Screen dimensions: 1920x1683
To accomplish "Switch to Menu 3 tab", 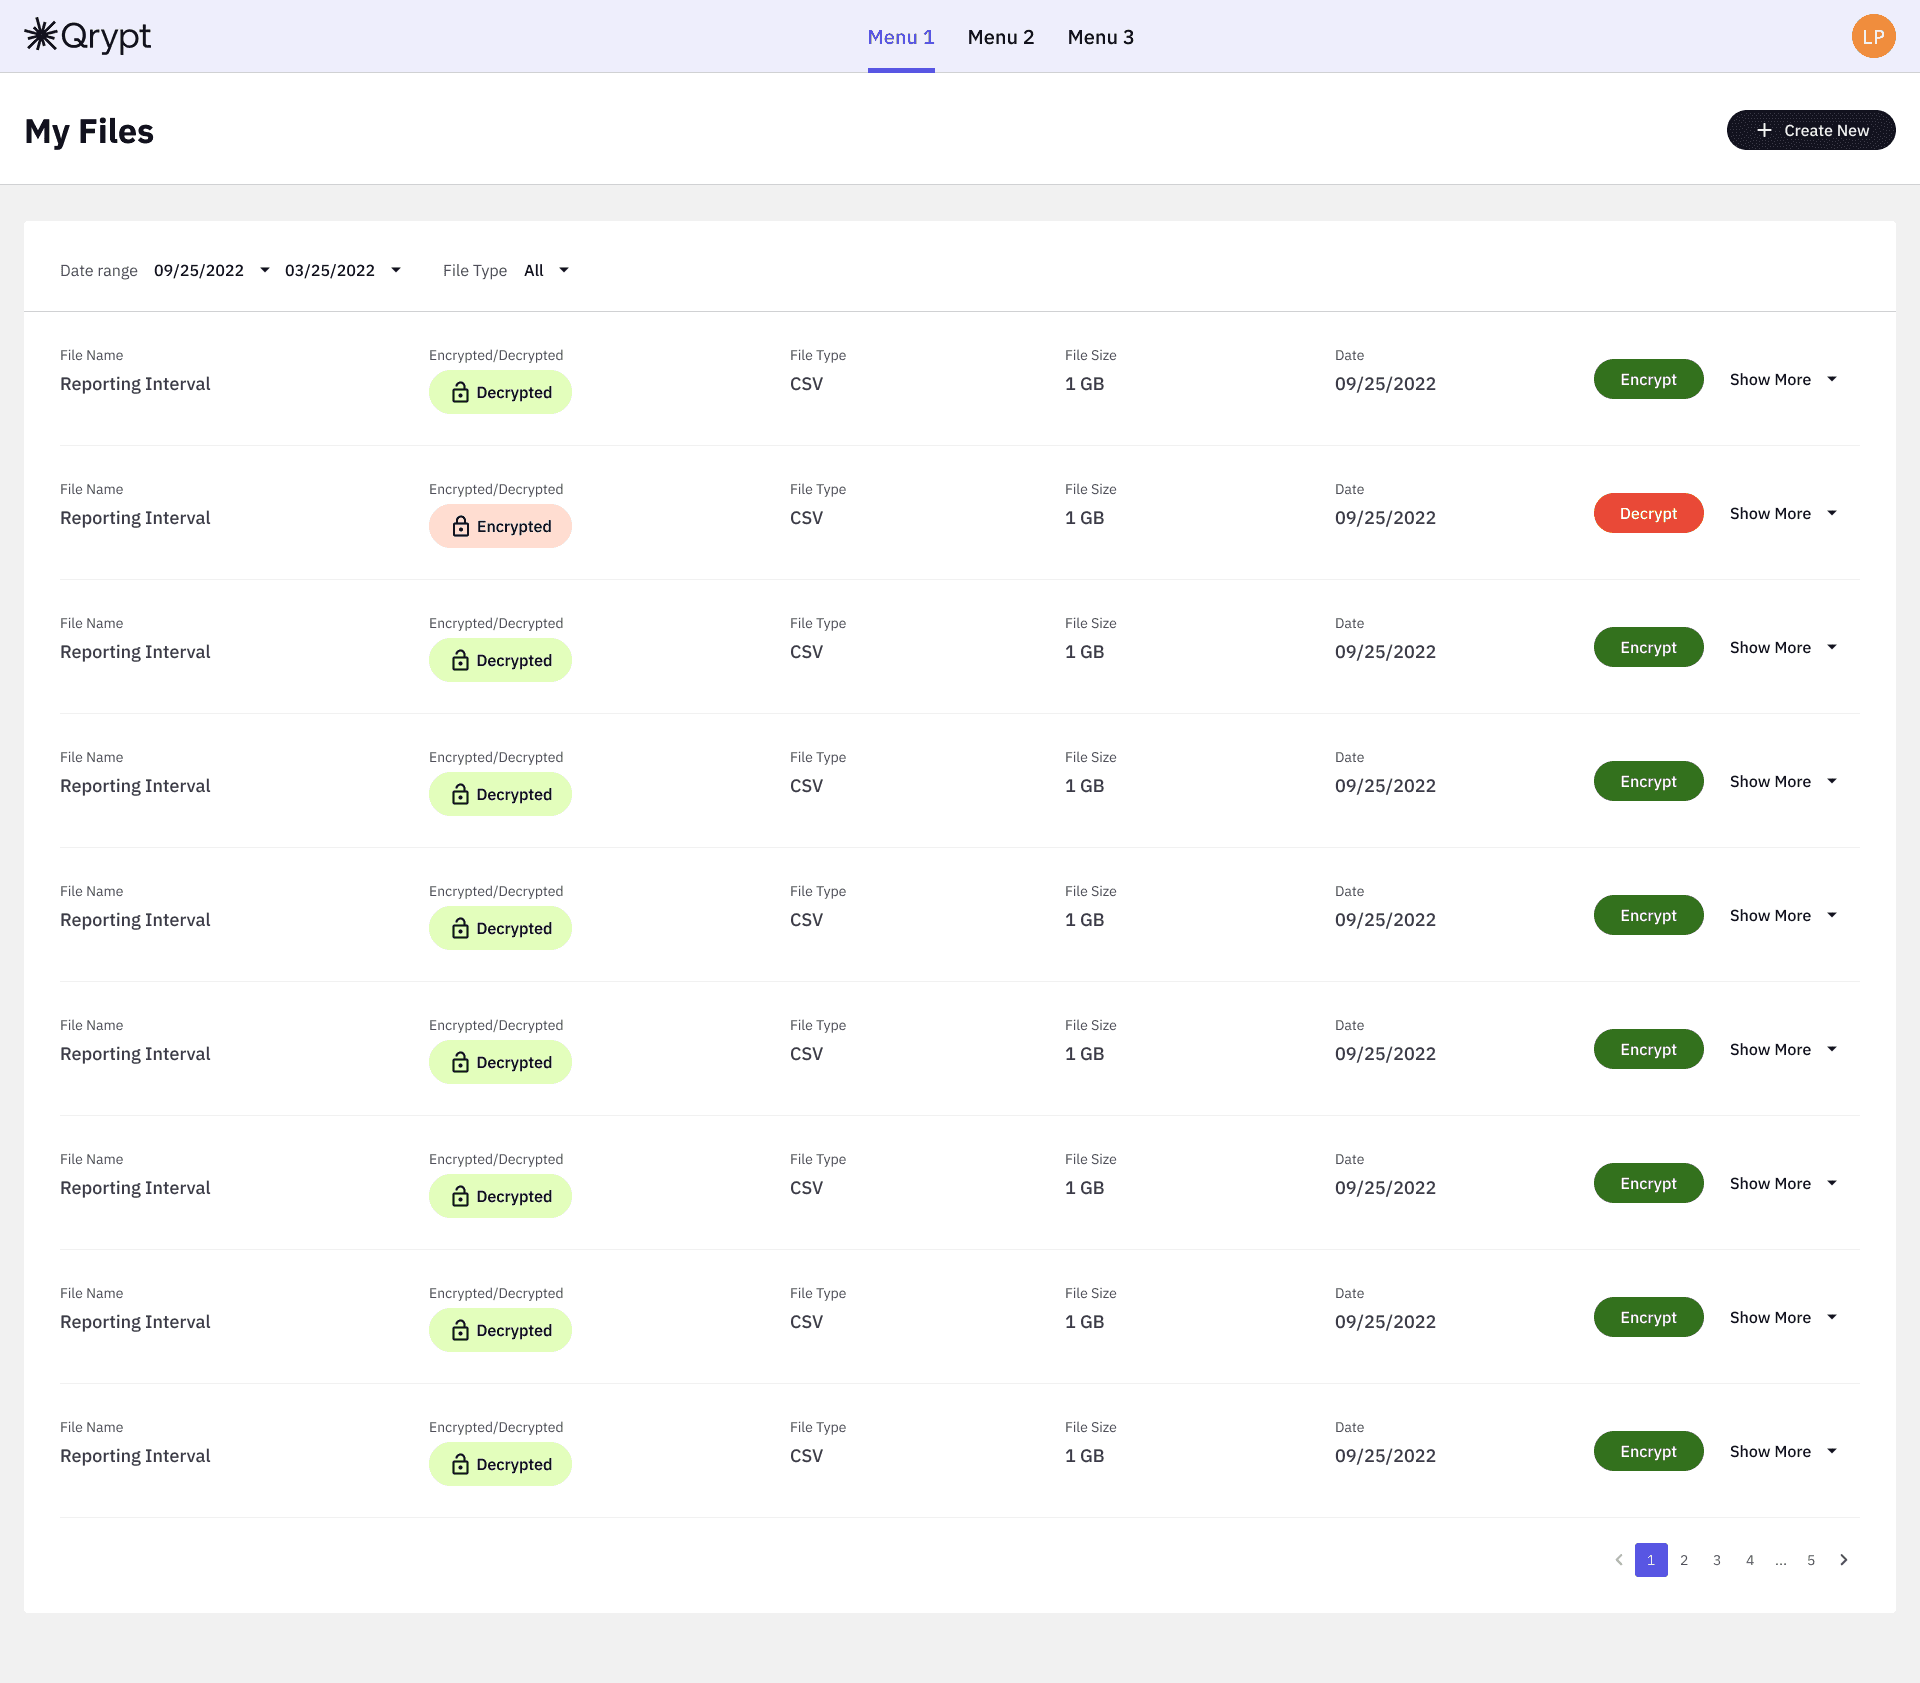I will (x=1100, y=37).
